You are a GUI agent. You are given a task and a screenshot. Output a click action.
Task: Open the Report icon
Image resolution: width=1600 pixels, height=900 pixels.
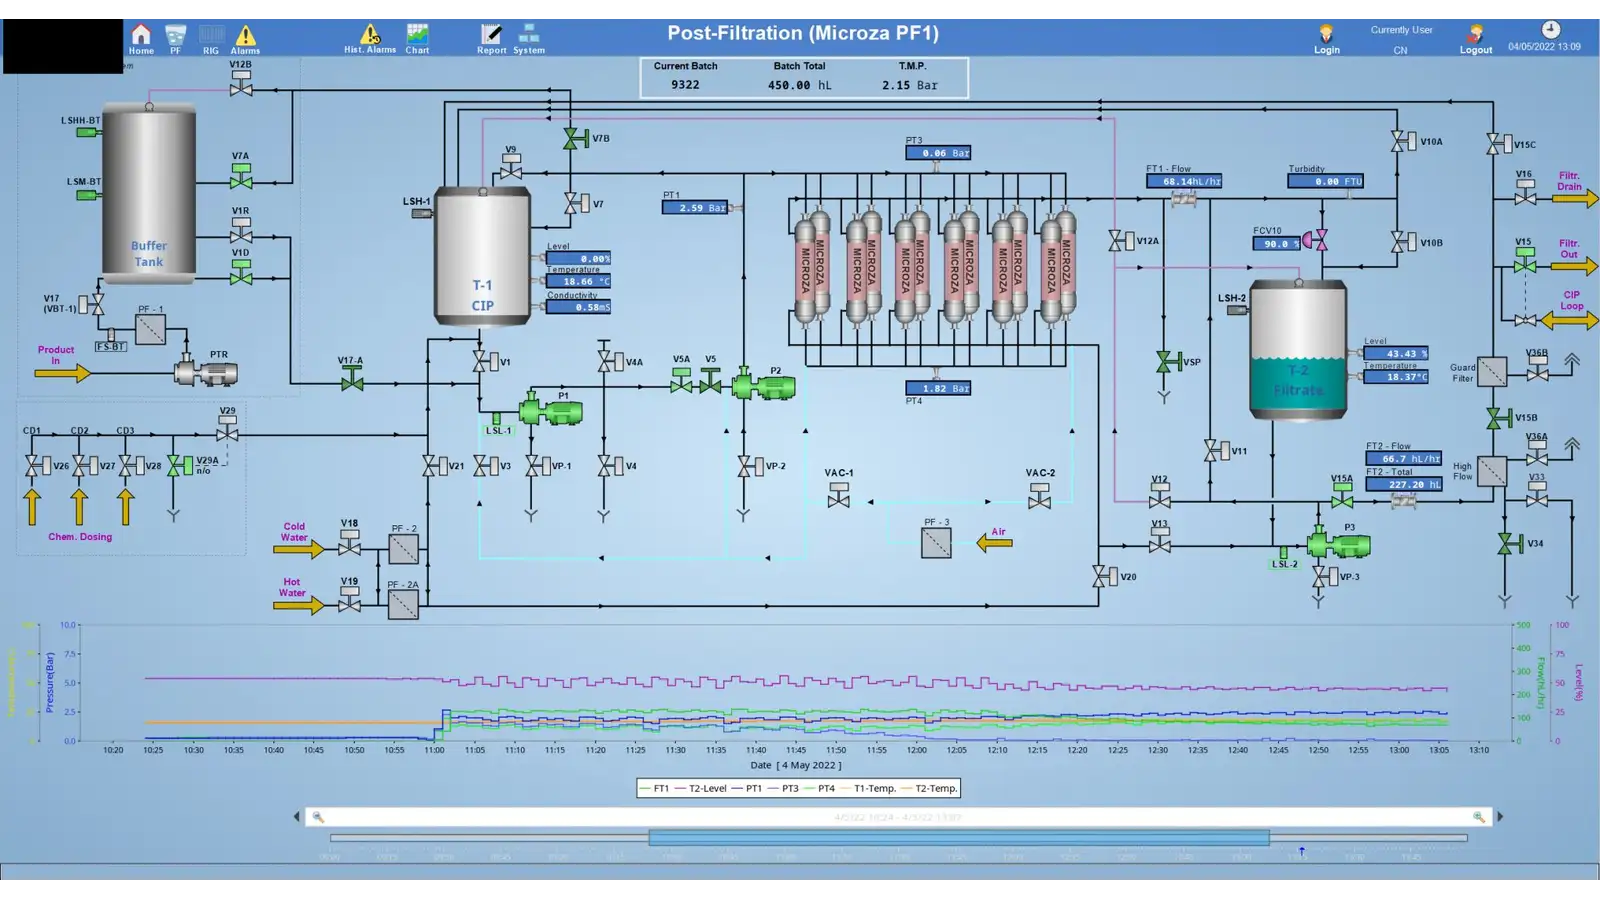coord(491,37)
